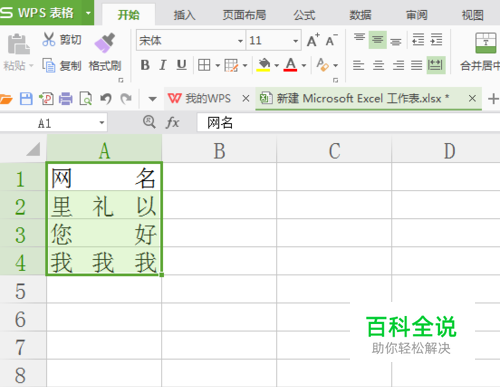Expand the borders dropdown arrow
This screenshot has height=387, width=500.
pos(217,65)
